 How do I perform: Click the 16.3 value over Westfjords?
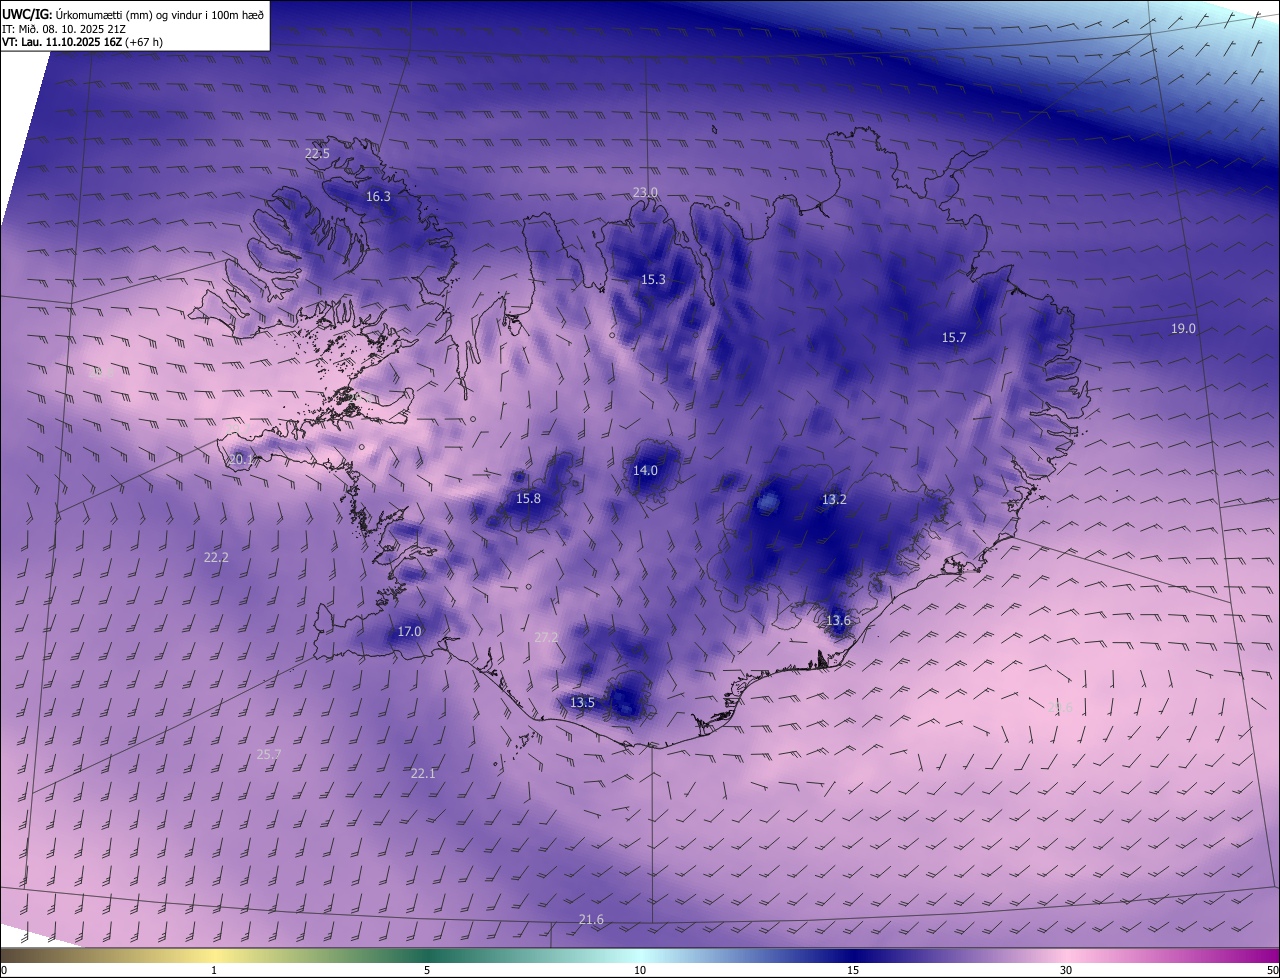(378, 196)
